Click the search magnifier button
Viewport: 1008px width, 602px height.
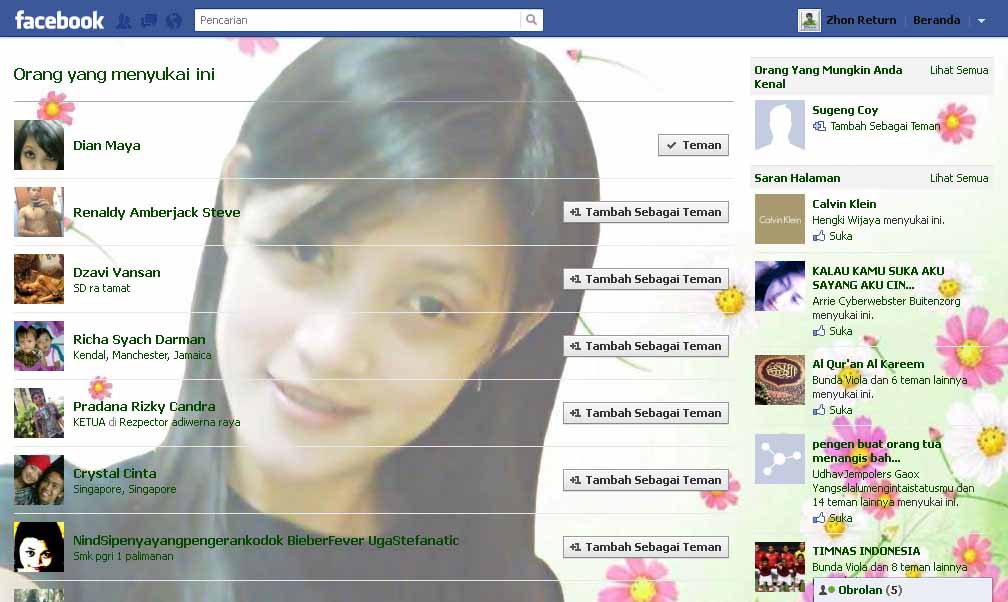coord(532,20)
